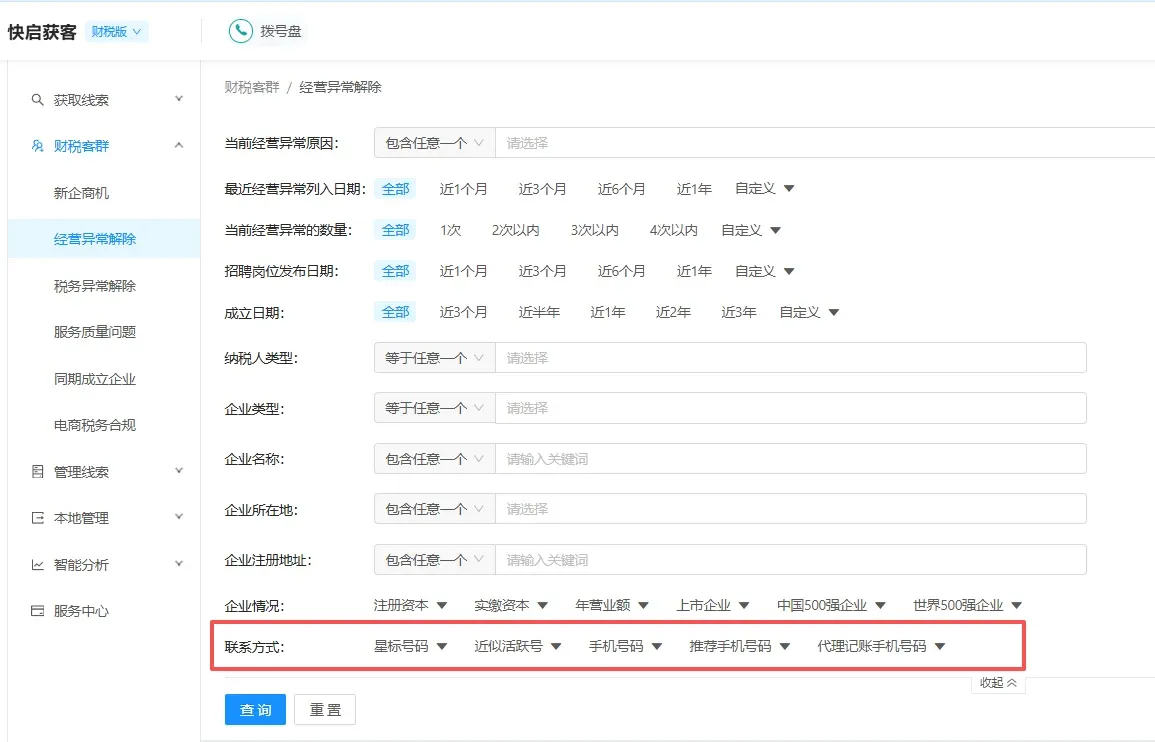Click the 企业注册地址 keyword input field

tap(791, 560)
